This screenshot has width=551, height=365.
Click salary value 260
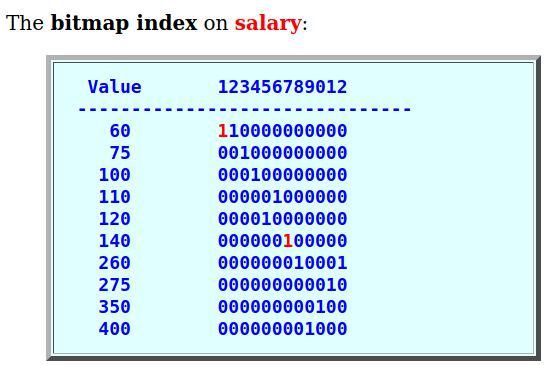(115, 263)
